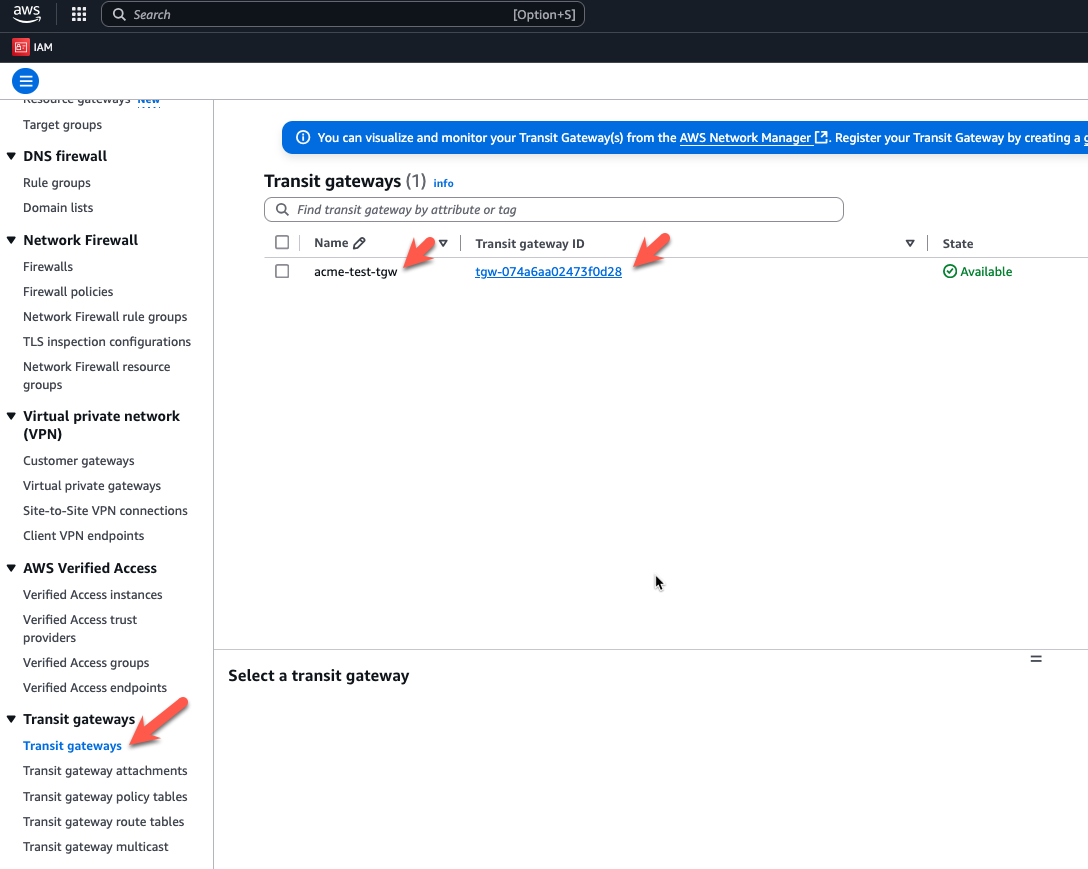Image resolution: width=1088 pixels, height=869 pixels.
Task: Click the pencil edit icon beside Name
Action: [x=360, y=243]
